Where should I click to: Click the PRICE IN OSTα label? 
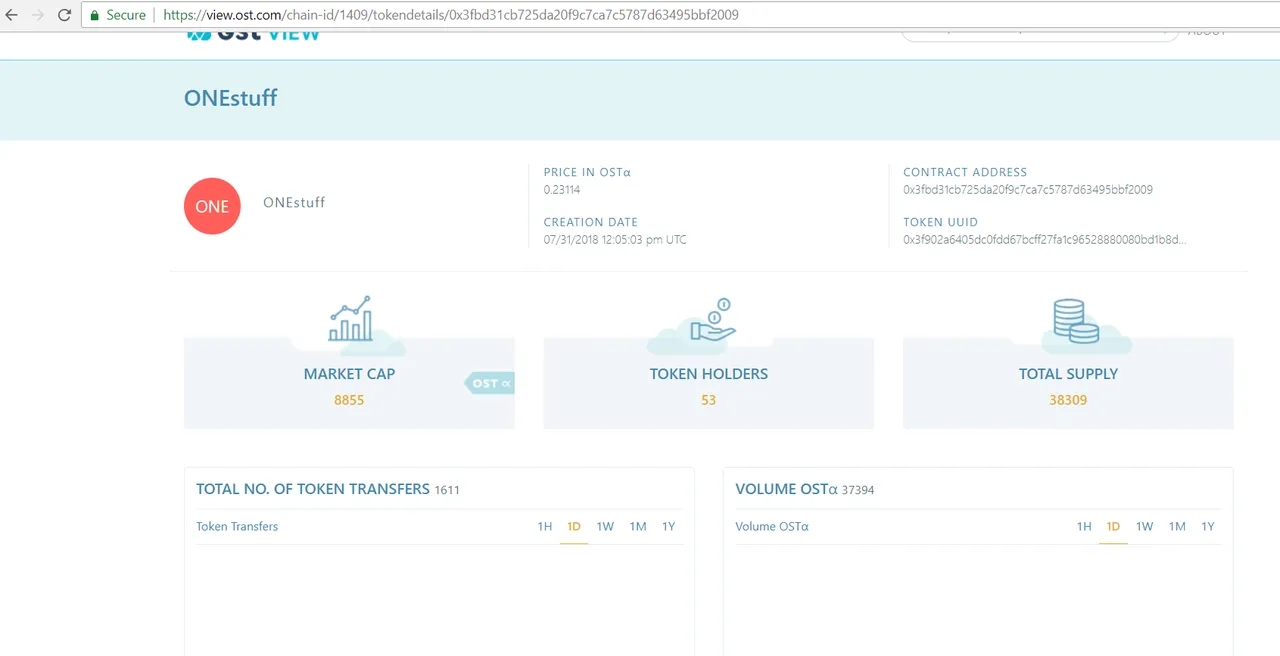point(588,172)
